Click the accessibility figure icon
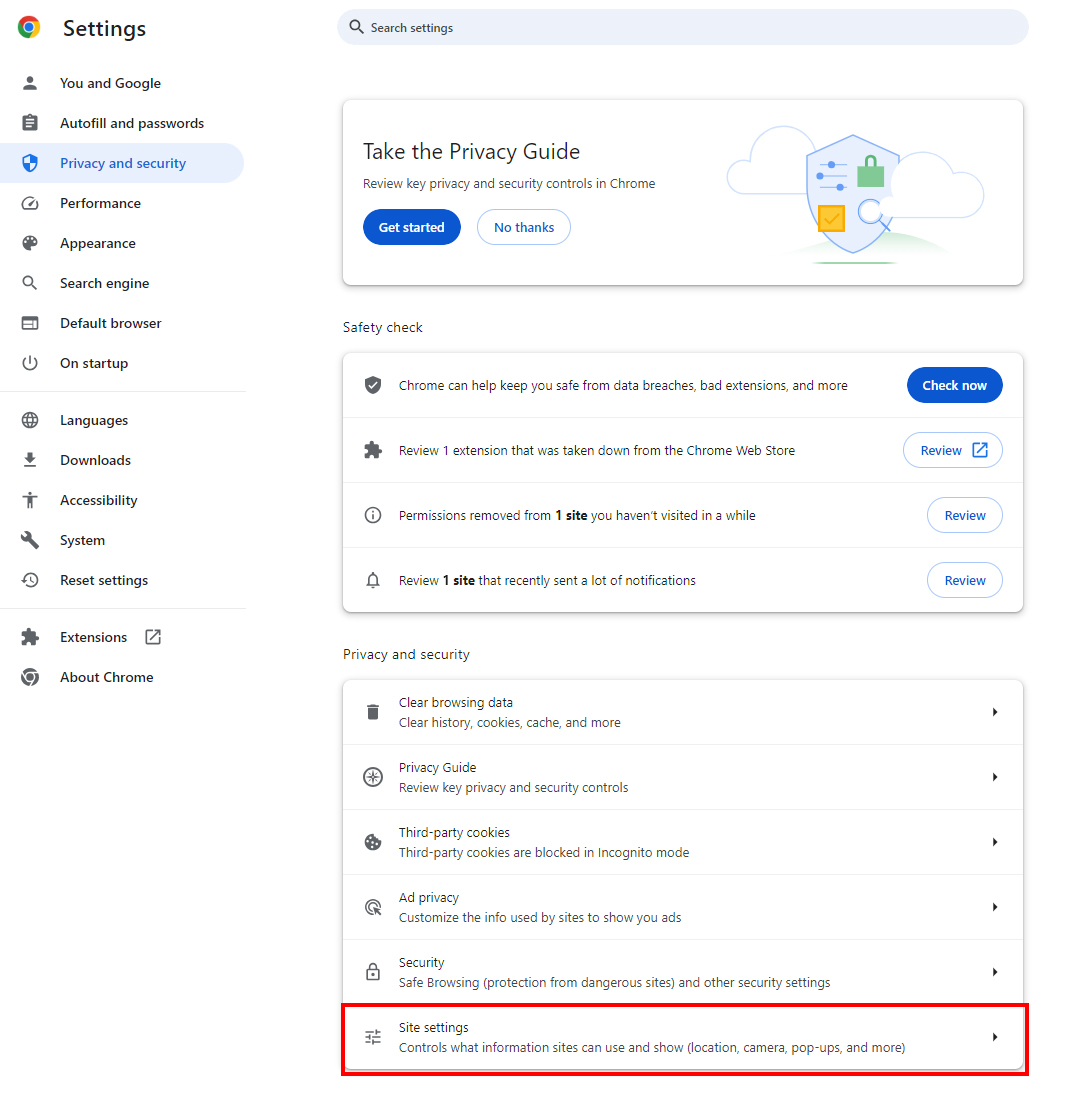The image size is (1070, 1097). pos(29,500)
